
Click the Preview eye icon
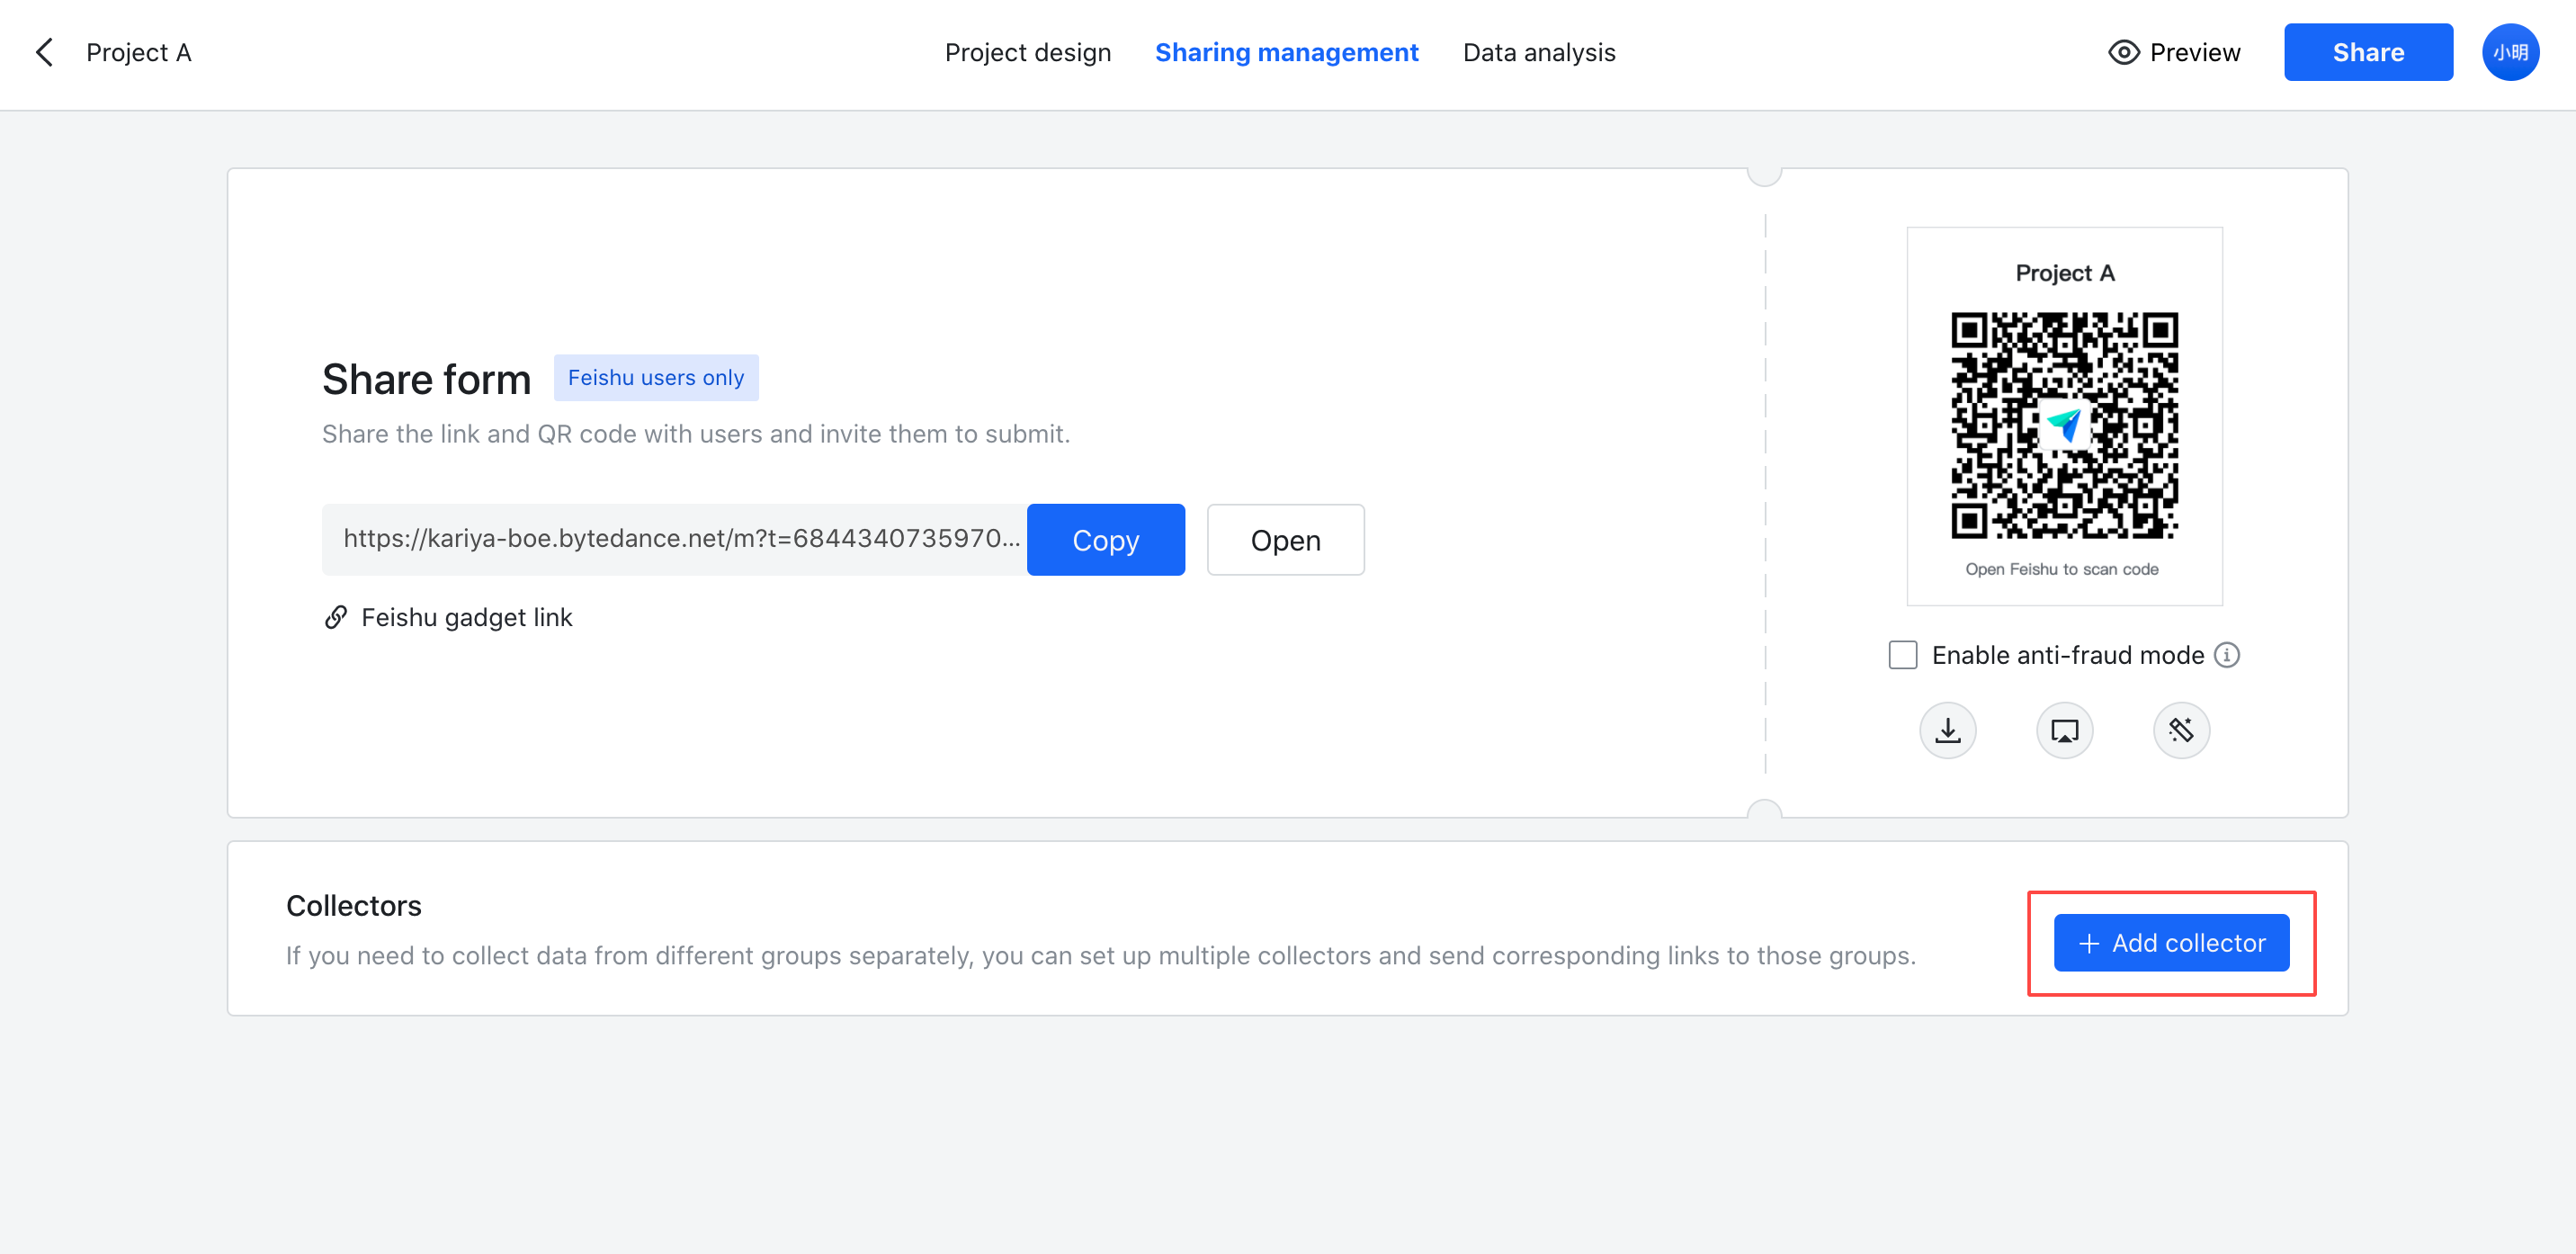point(2123,52)
